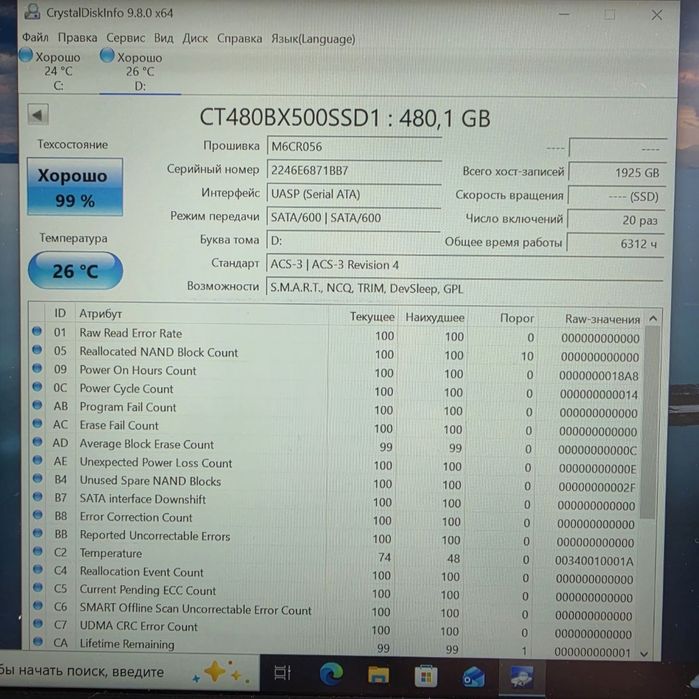Go to previous disk with arrow button

[x=38, y=115]
